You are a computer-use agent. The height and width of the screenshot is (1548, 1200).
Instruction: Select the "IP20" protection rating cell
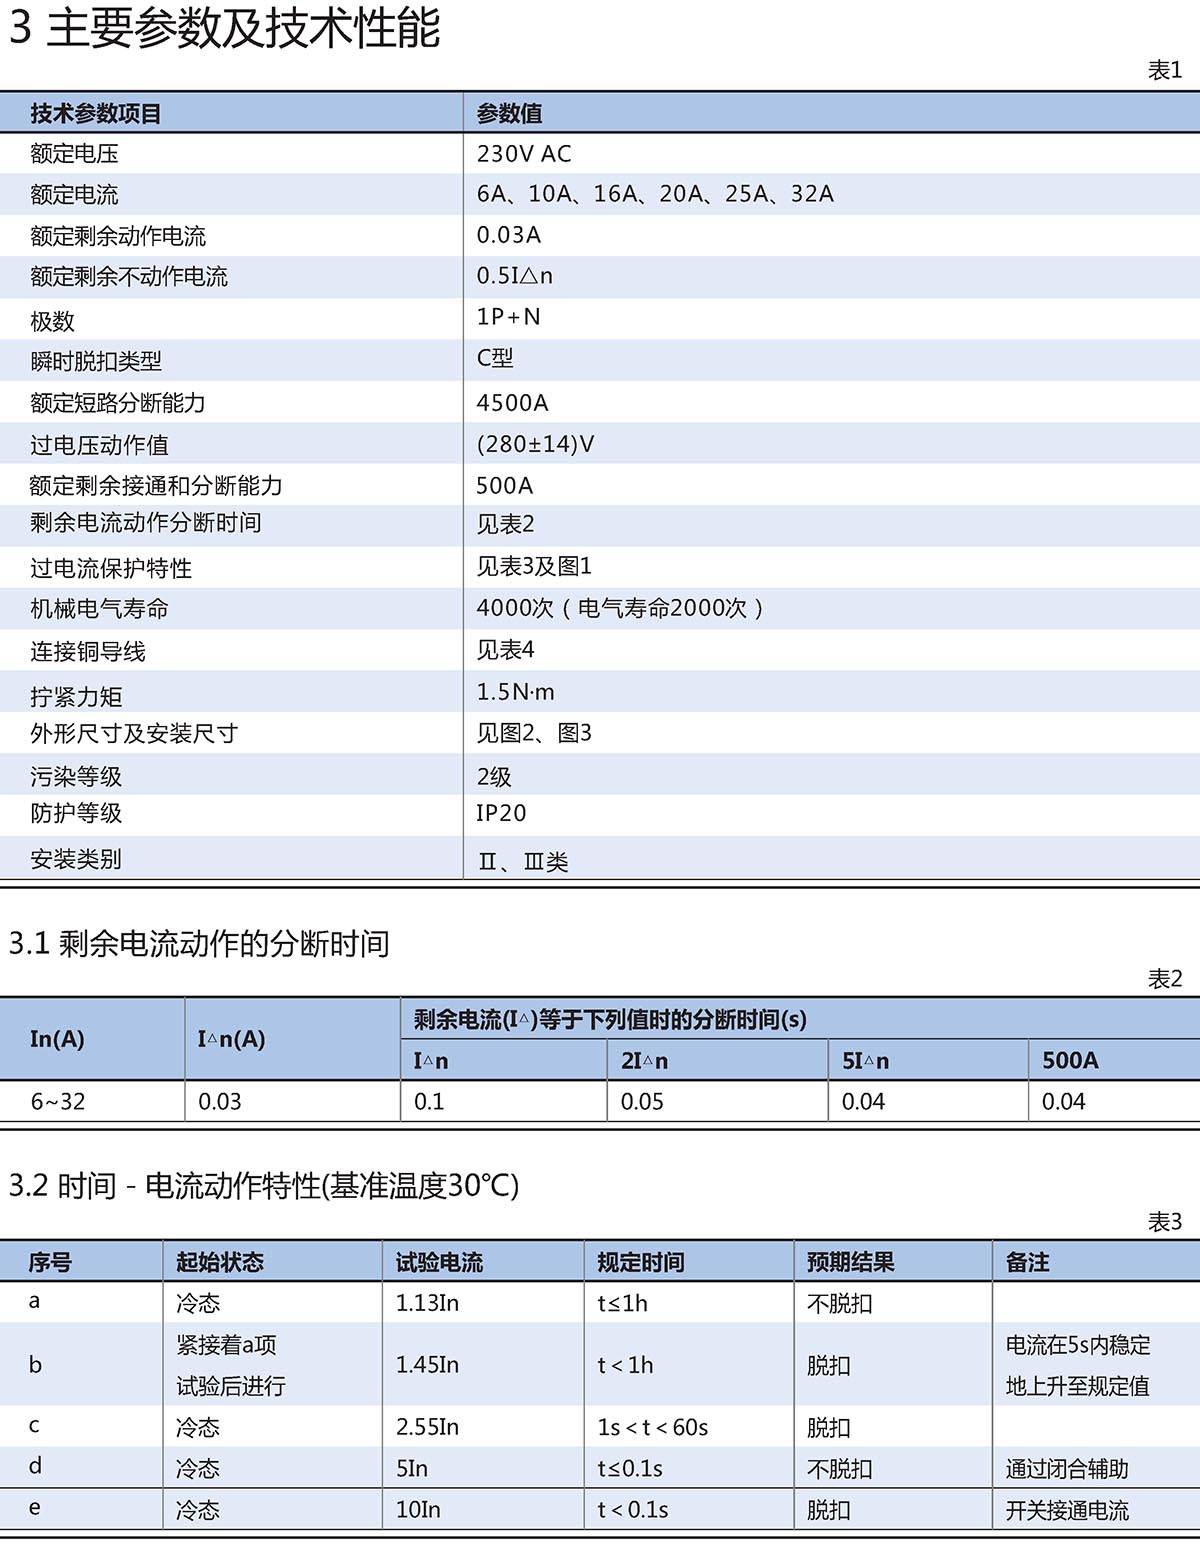[501, 814]
